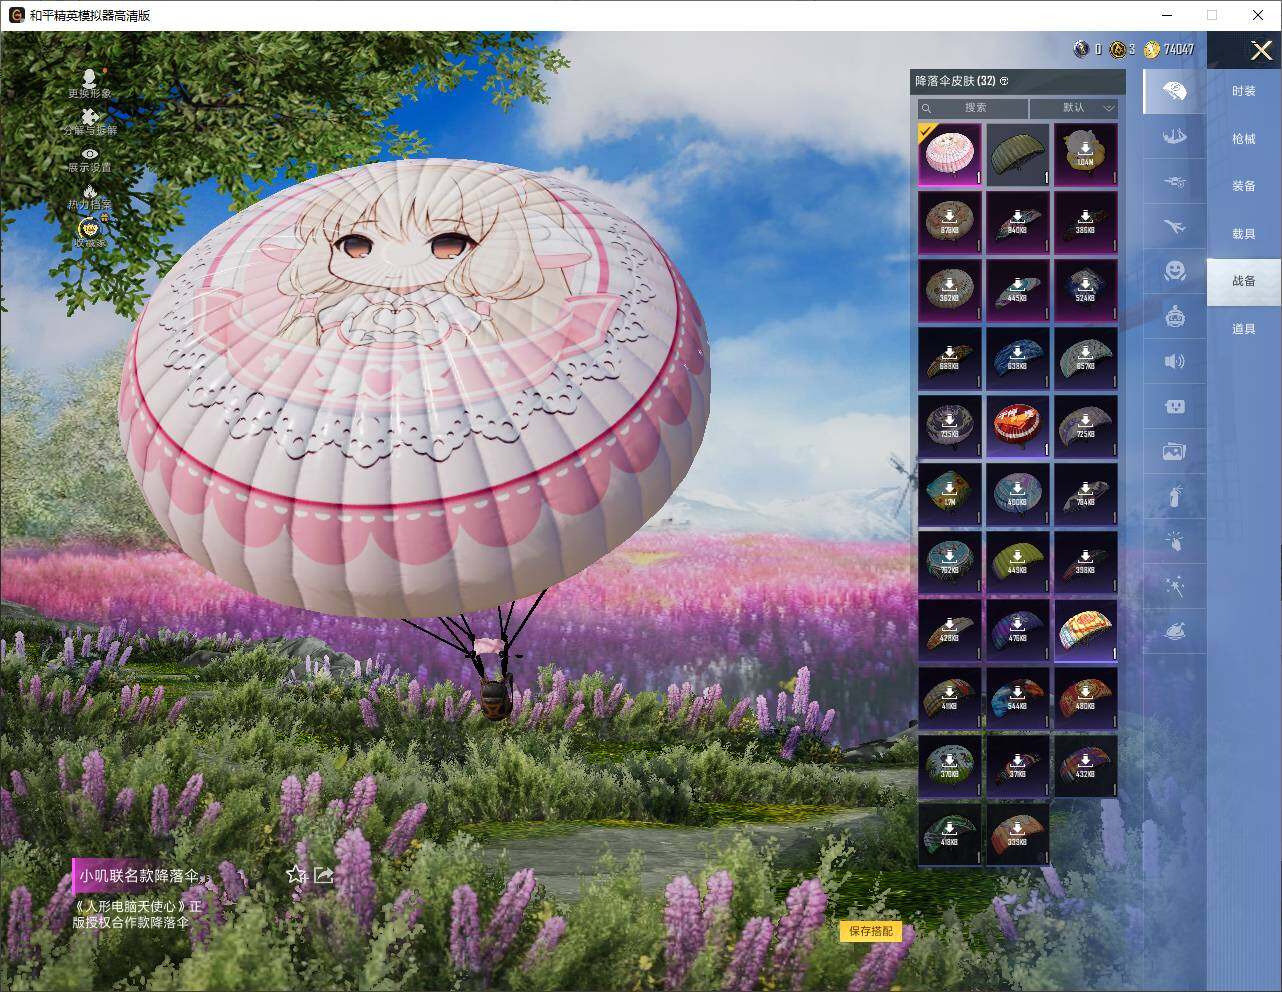Switch to the 战备 tab
Viewport: 1282px width, 992px height.
[1244, 281]
